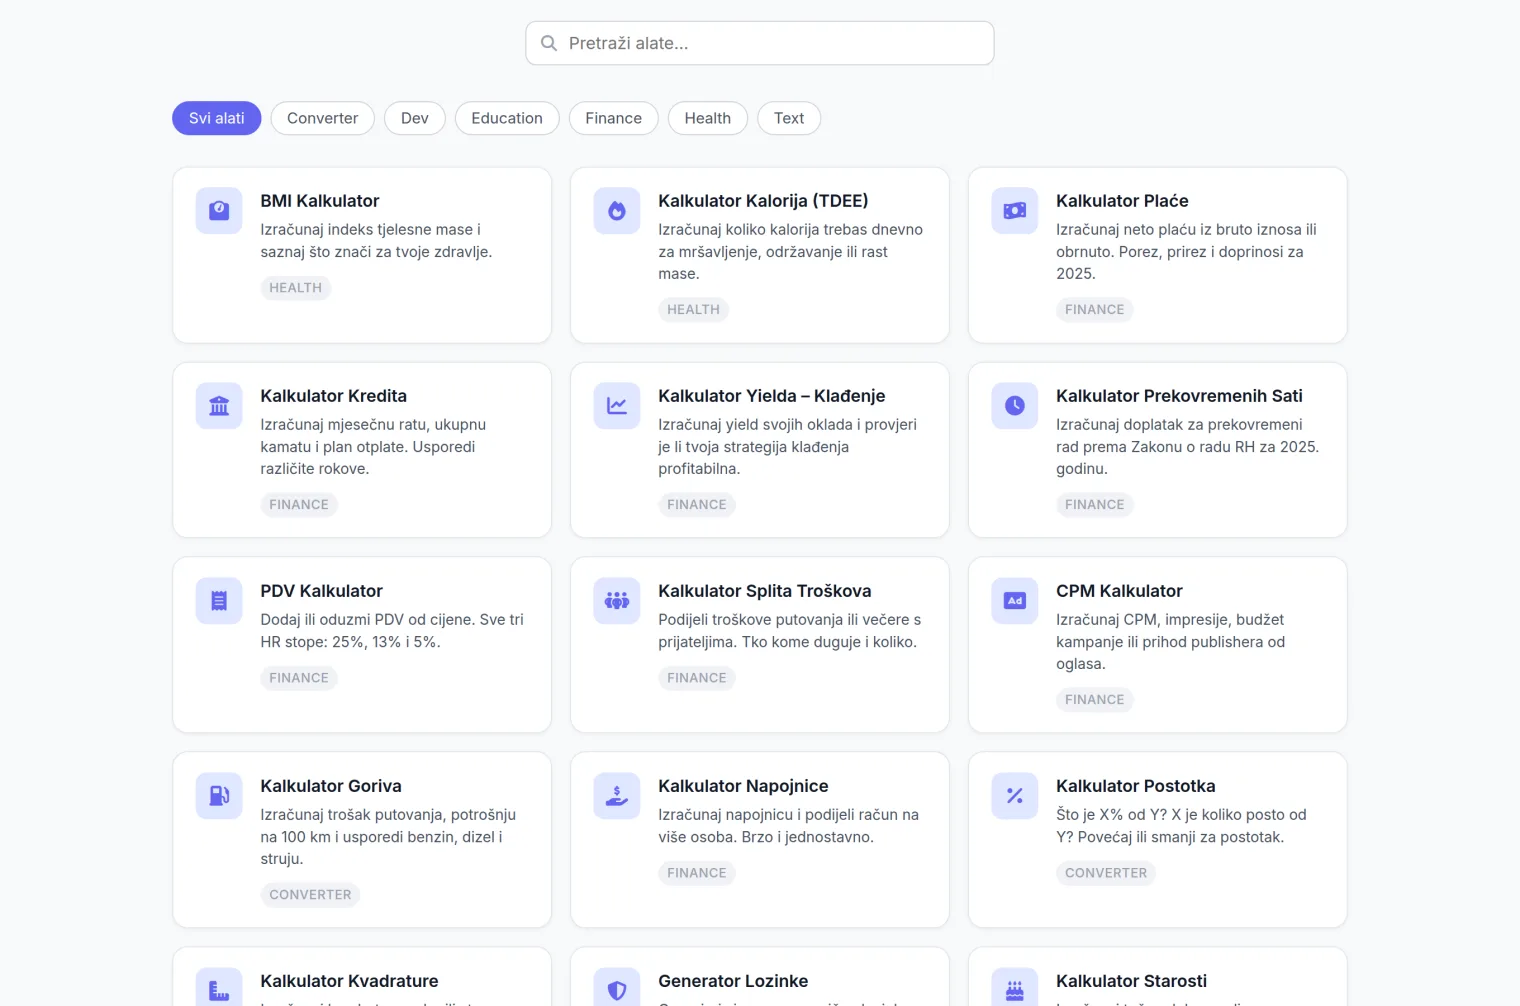The image size is (1520, 1006).
Task: Filter tools by Finance category
Action: coord(614,118)
